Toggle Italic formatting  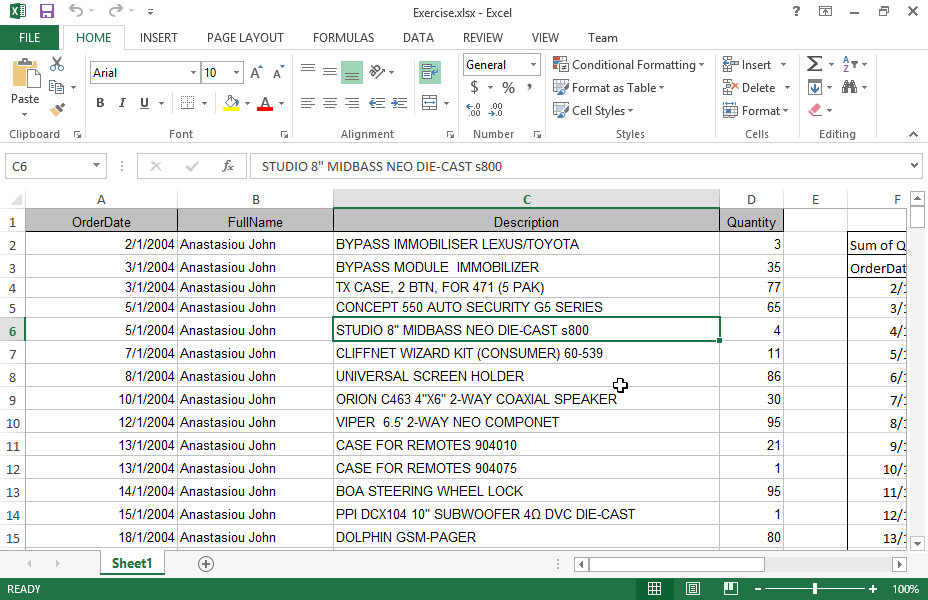[123, 103]
